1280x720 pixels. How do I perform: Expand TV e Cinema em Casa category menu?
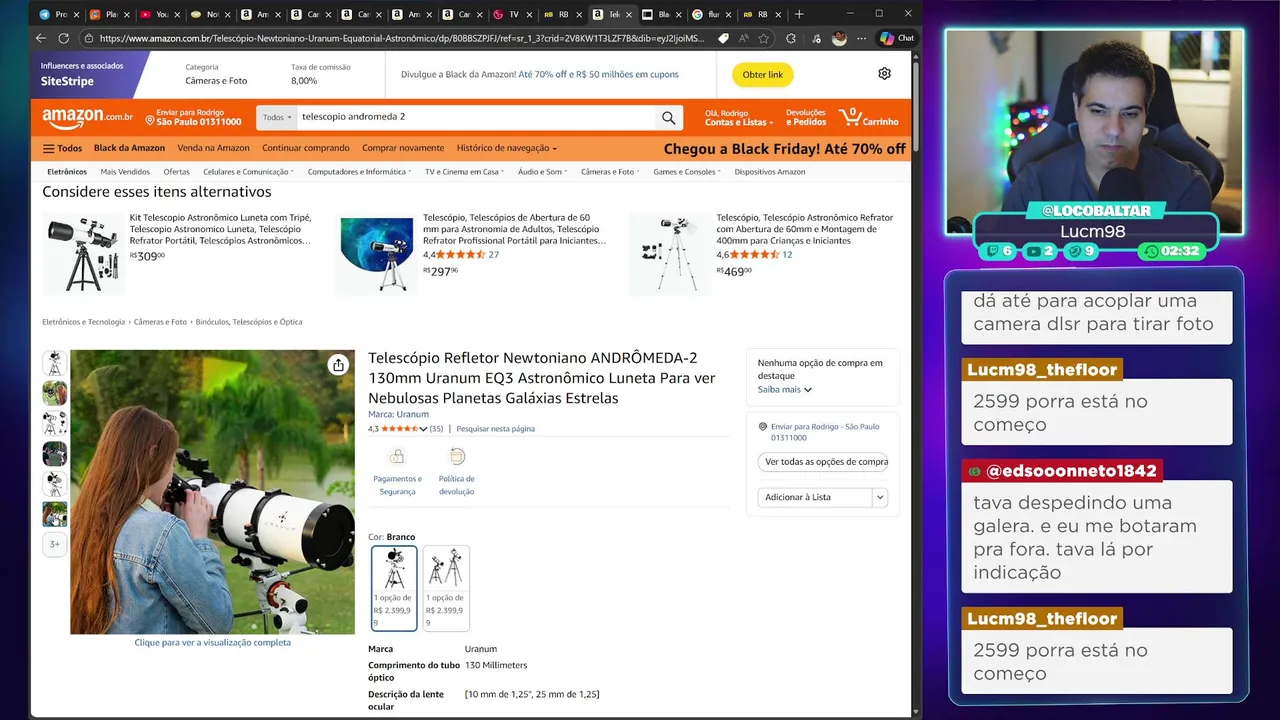tap(464, 172)
